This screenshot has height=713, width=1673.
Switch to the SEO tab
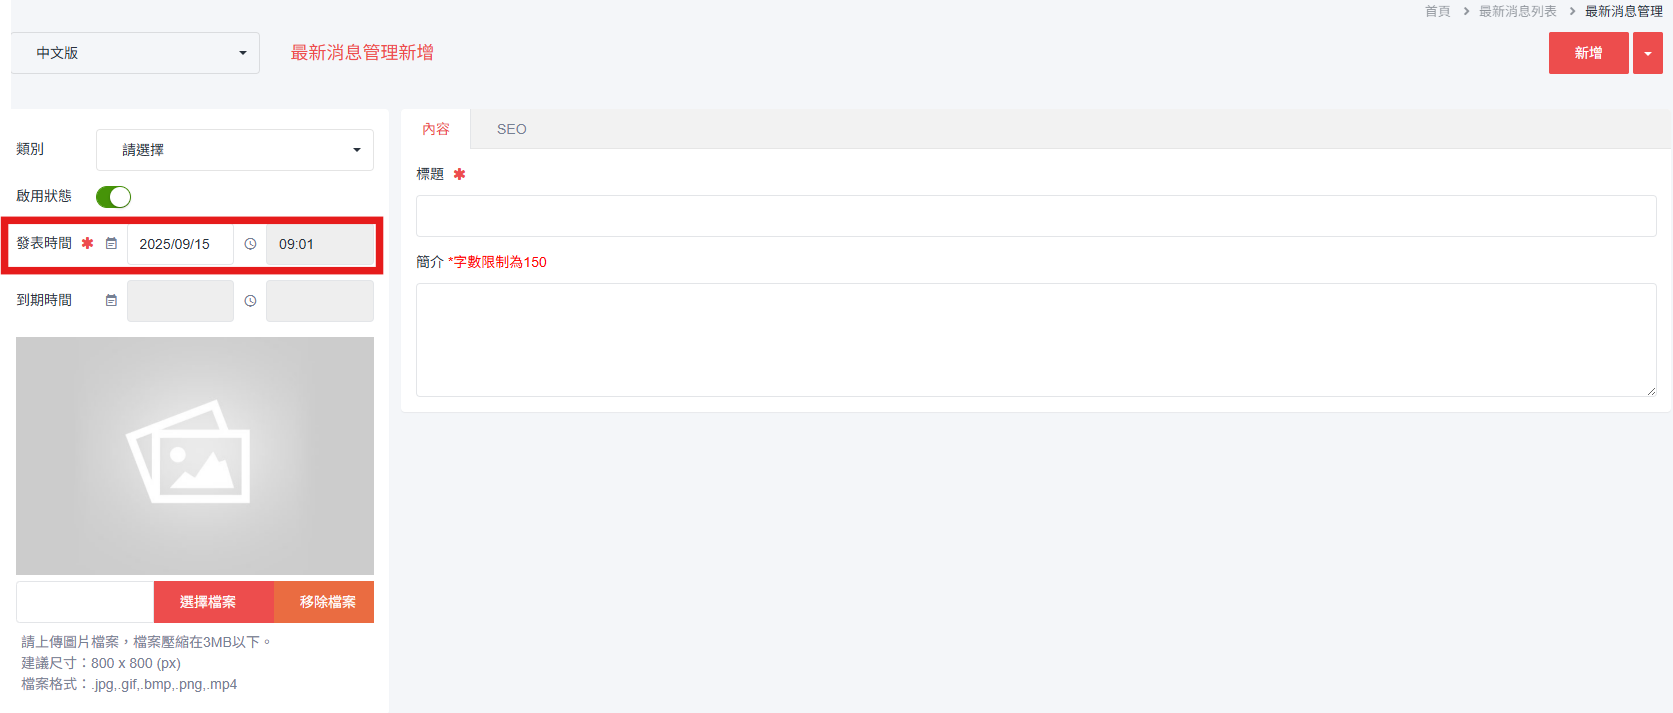tap(512, 129)
